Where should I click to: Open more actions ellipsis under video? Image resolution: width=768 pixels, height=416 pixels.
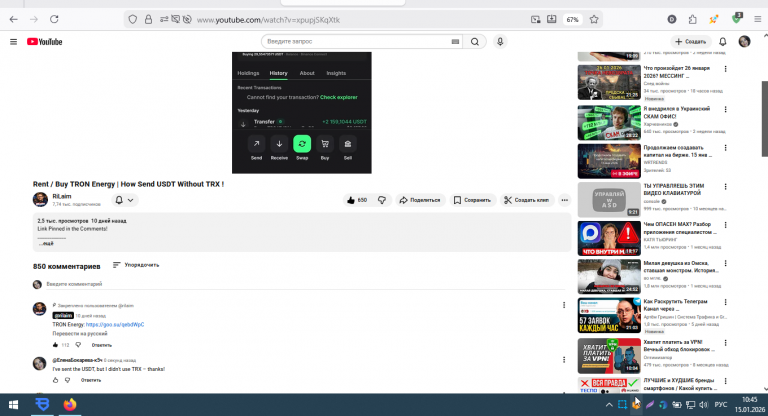tap(565, 200)
